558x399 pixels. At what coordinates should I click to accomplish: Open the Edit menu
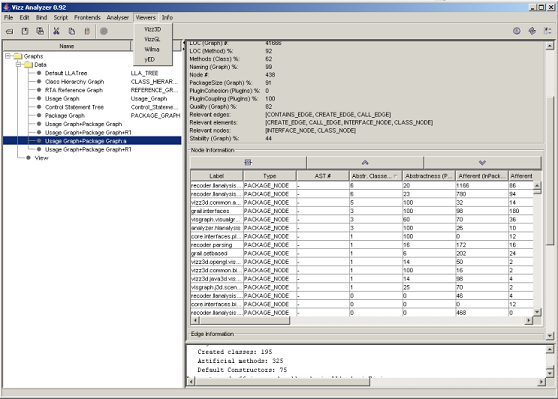24,17
